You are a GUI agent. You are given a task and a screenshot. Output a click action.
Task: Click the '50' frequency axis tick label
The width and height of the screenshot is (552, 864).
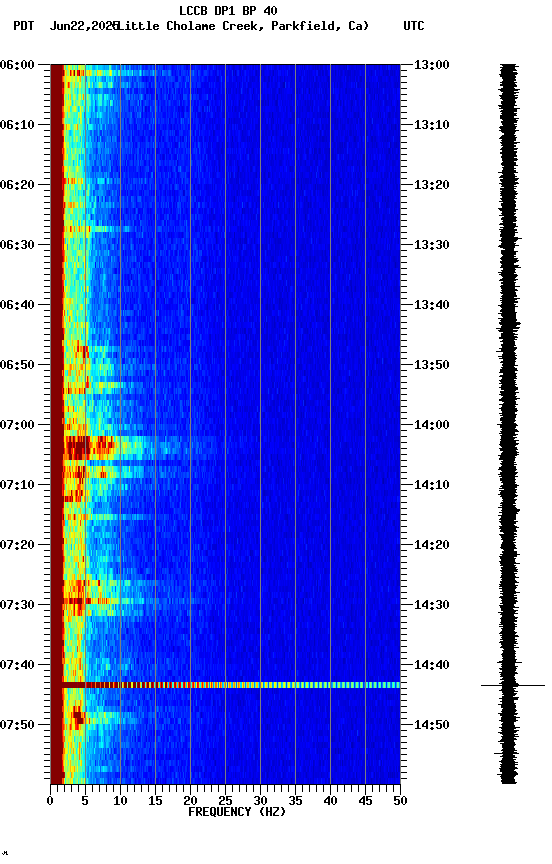point(400,801)
